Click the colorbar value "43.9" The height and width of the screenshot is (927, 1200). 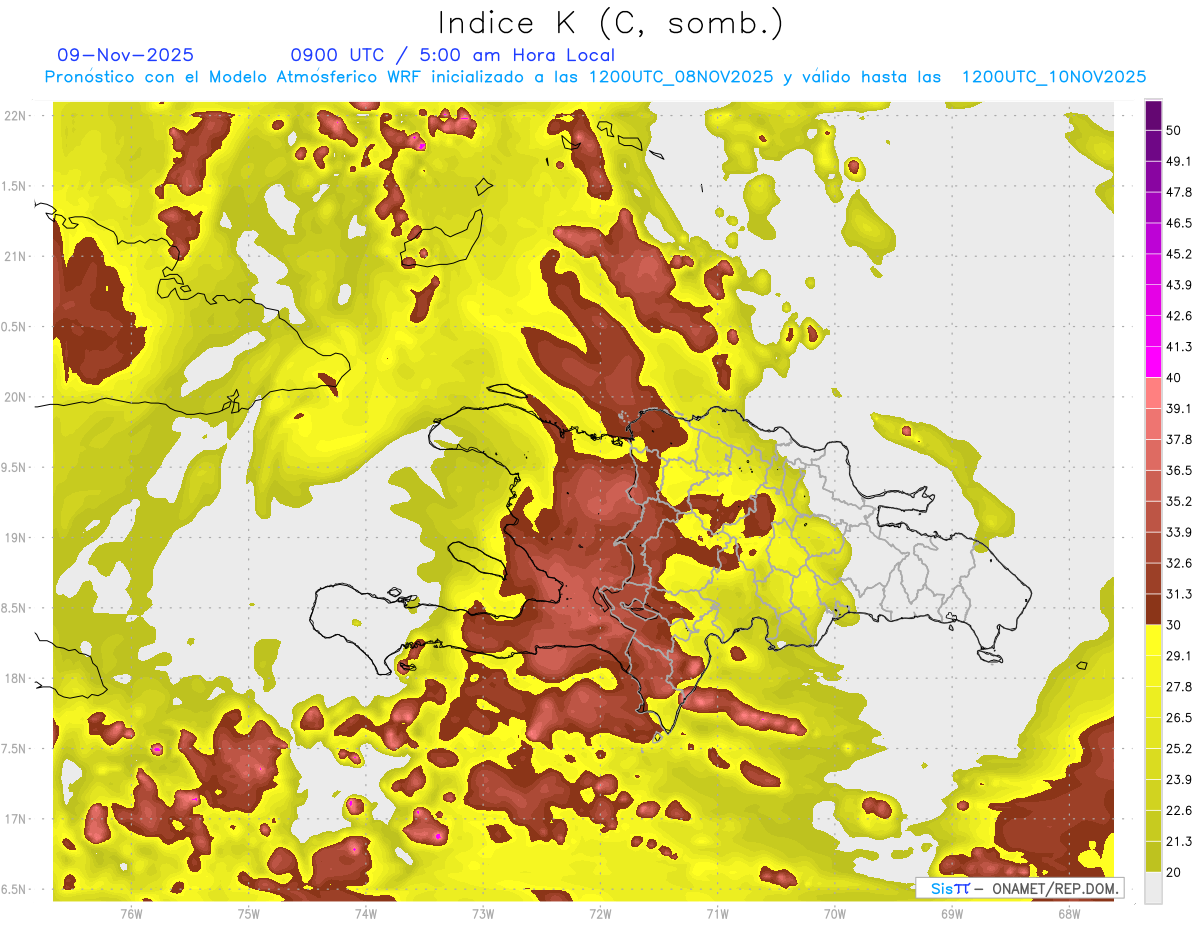pos(1179,285)
